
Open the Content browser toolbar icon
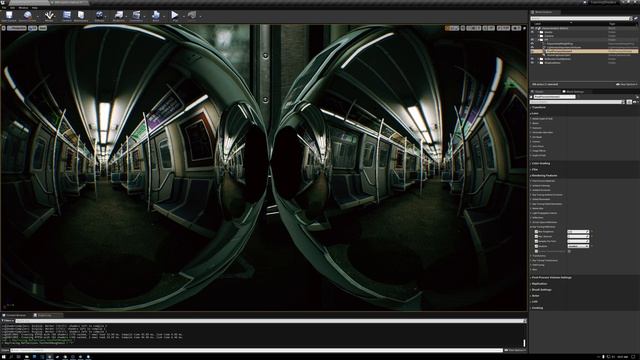point(67,16)
